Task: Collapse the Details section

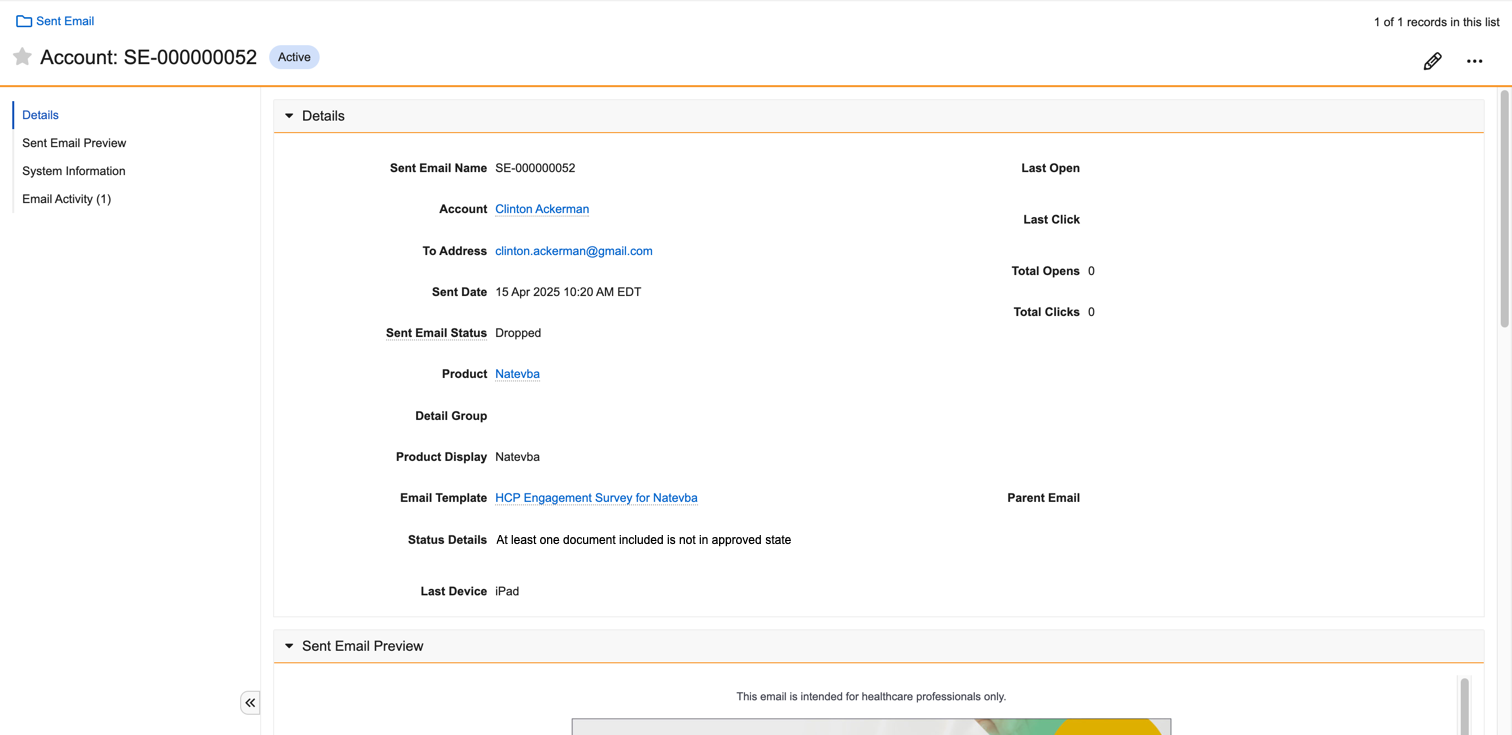Action: click(290, 116)
